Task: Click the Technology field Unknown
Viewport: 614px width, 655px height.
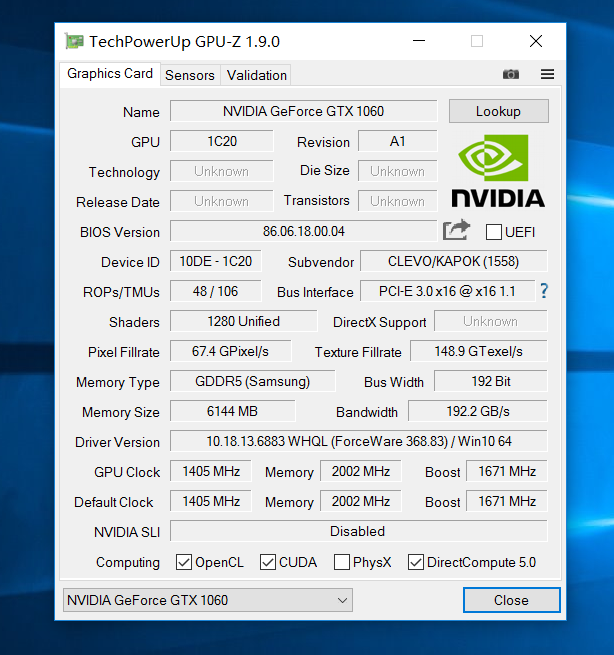Action: [222, 171]
